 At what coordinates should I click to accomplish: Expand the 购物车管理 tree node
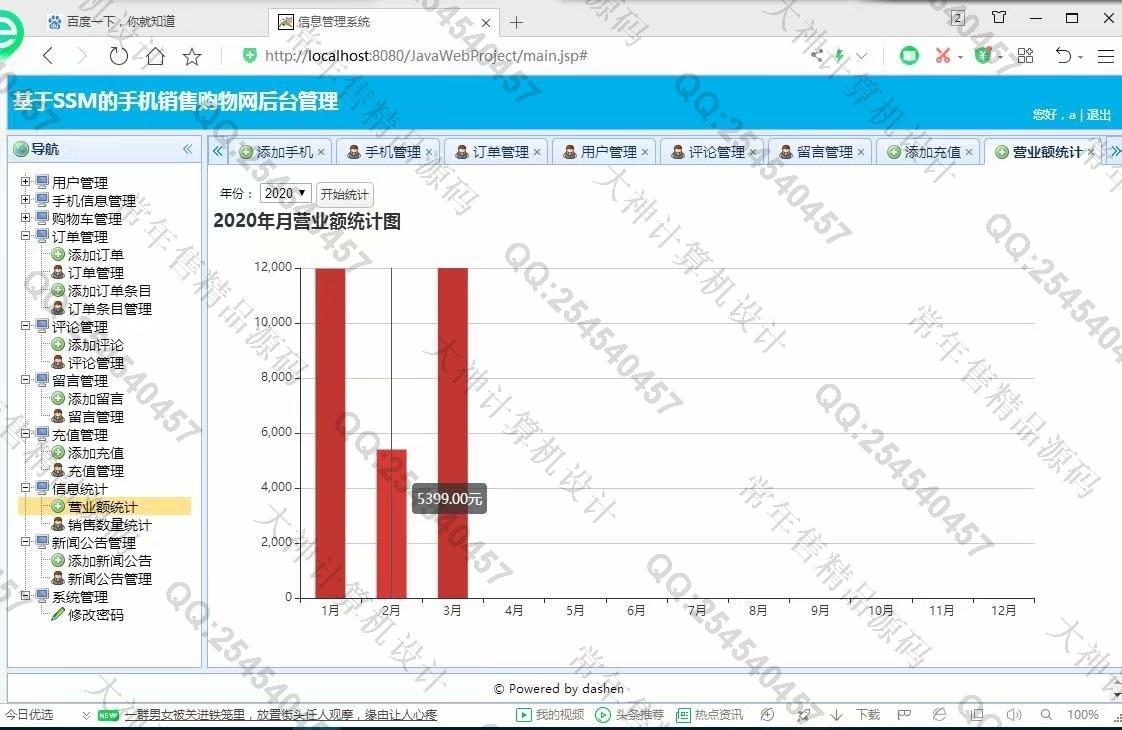[x=26, y=218]
